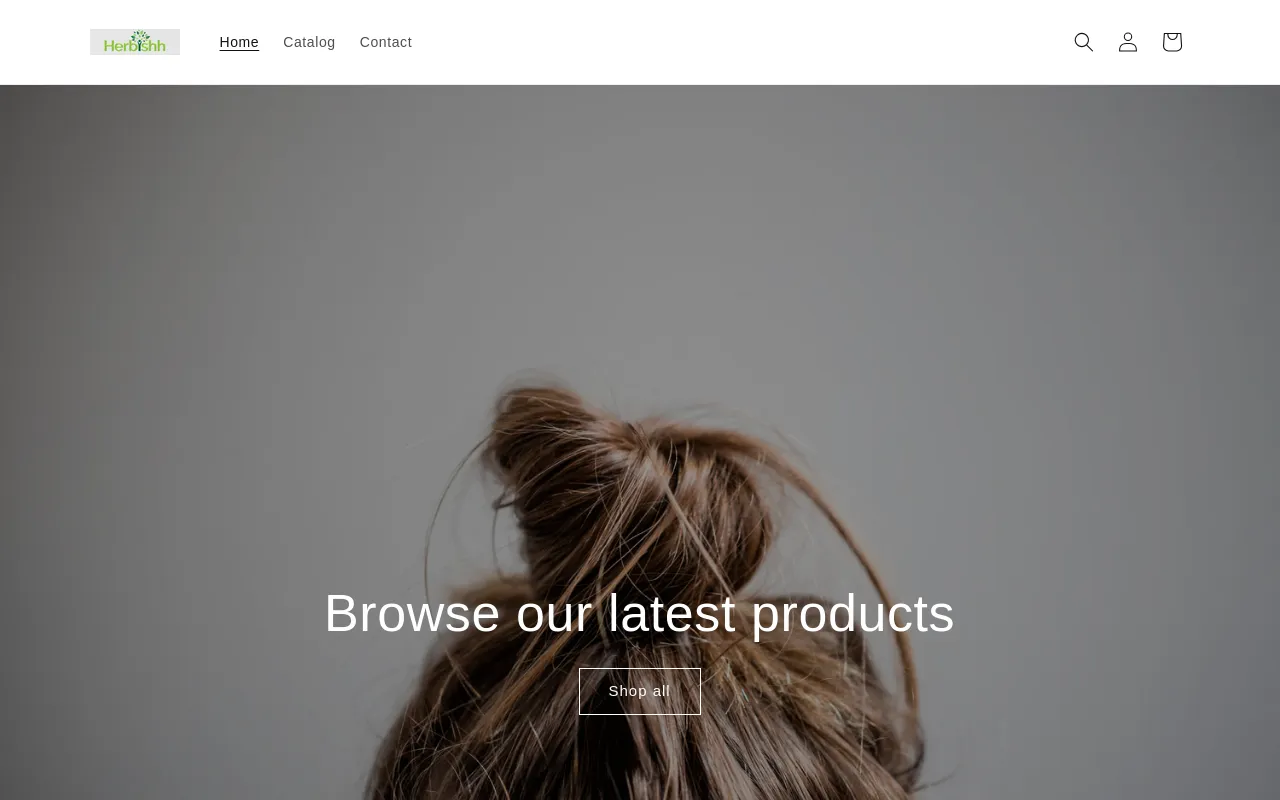1280x800 pixels.
Task: Click the word 'products' in the banner title
Action: tap(853, 615)
